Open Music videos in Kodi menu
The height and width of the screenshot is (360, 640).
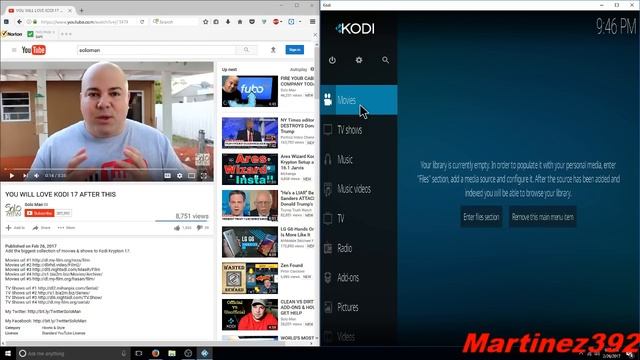coord(359,189)
